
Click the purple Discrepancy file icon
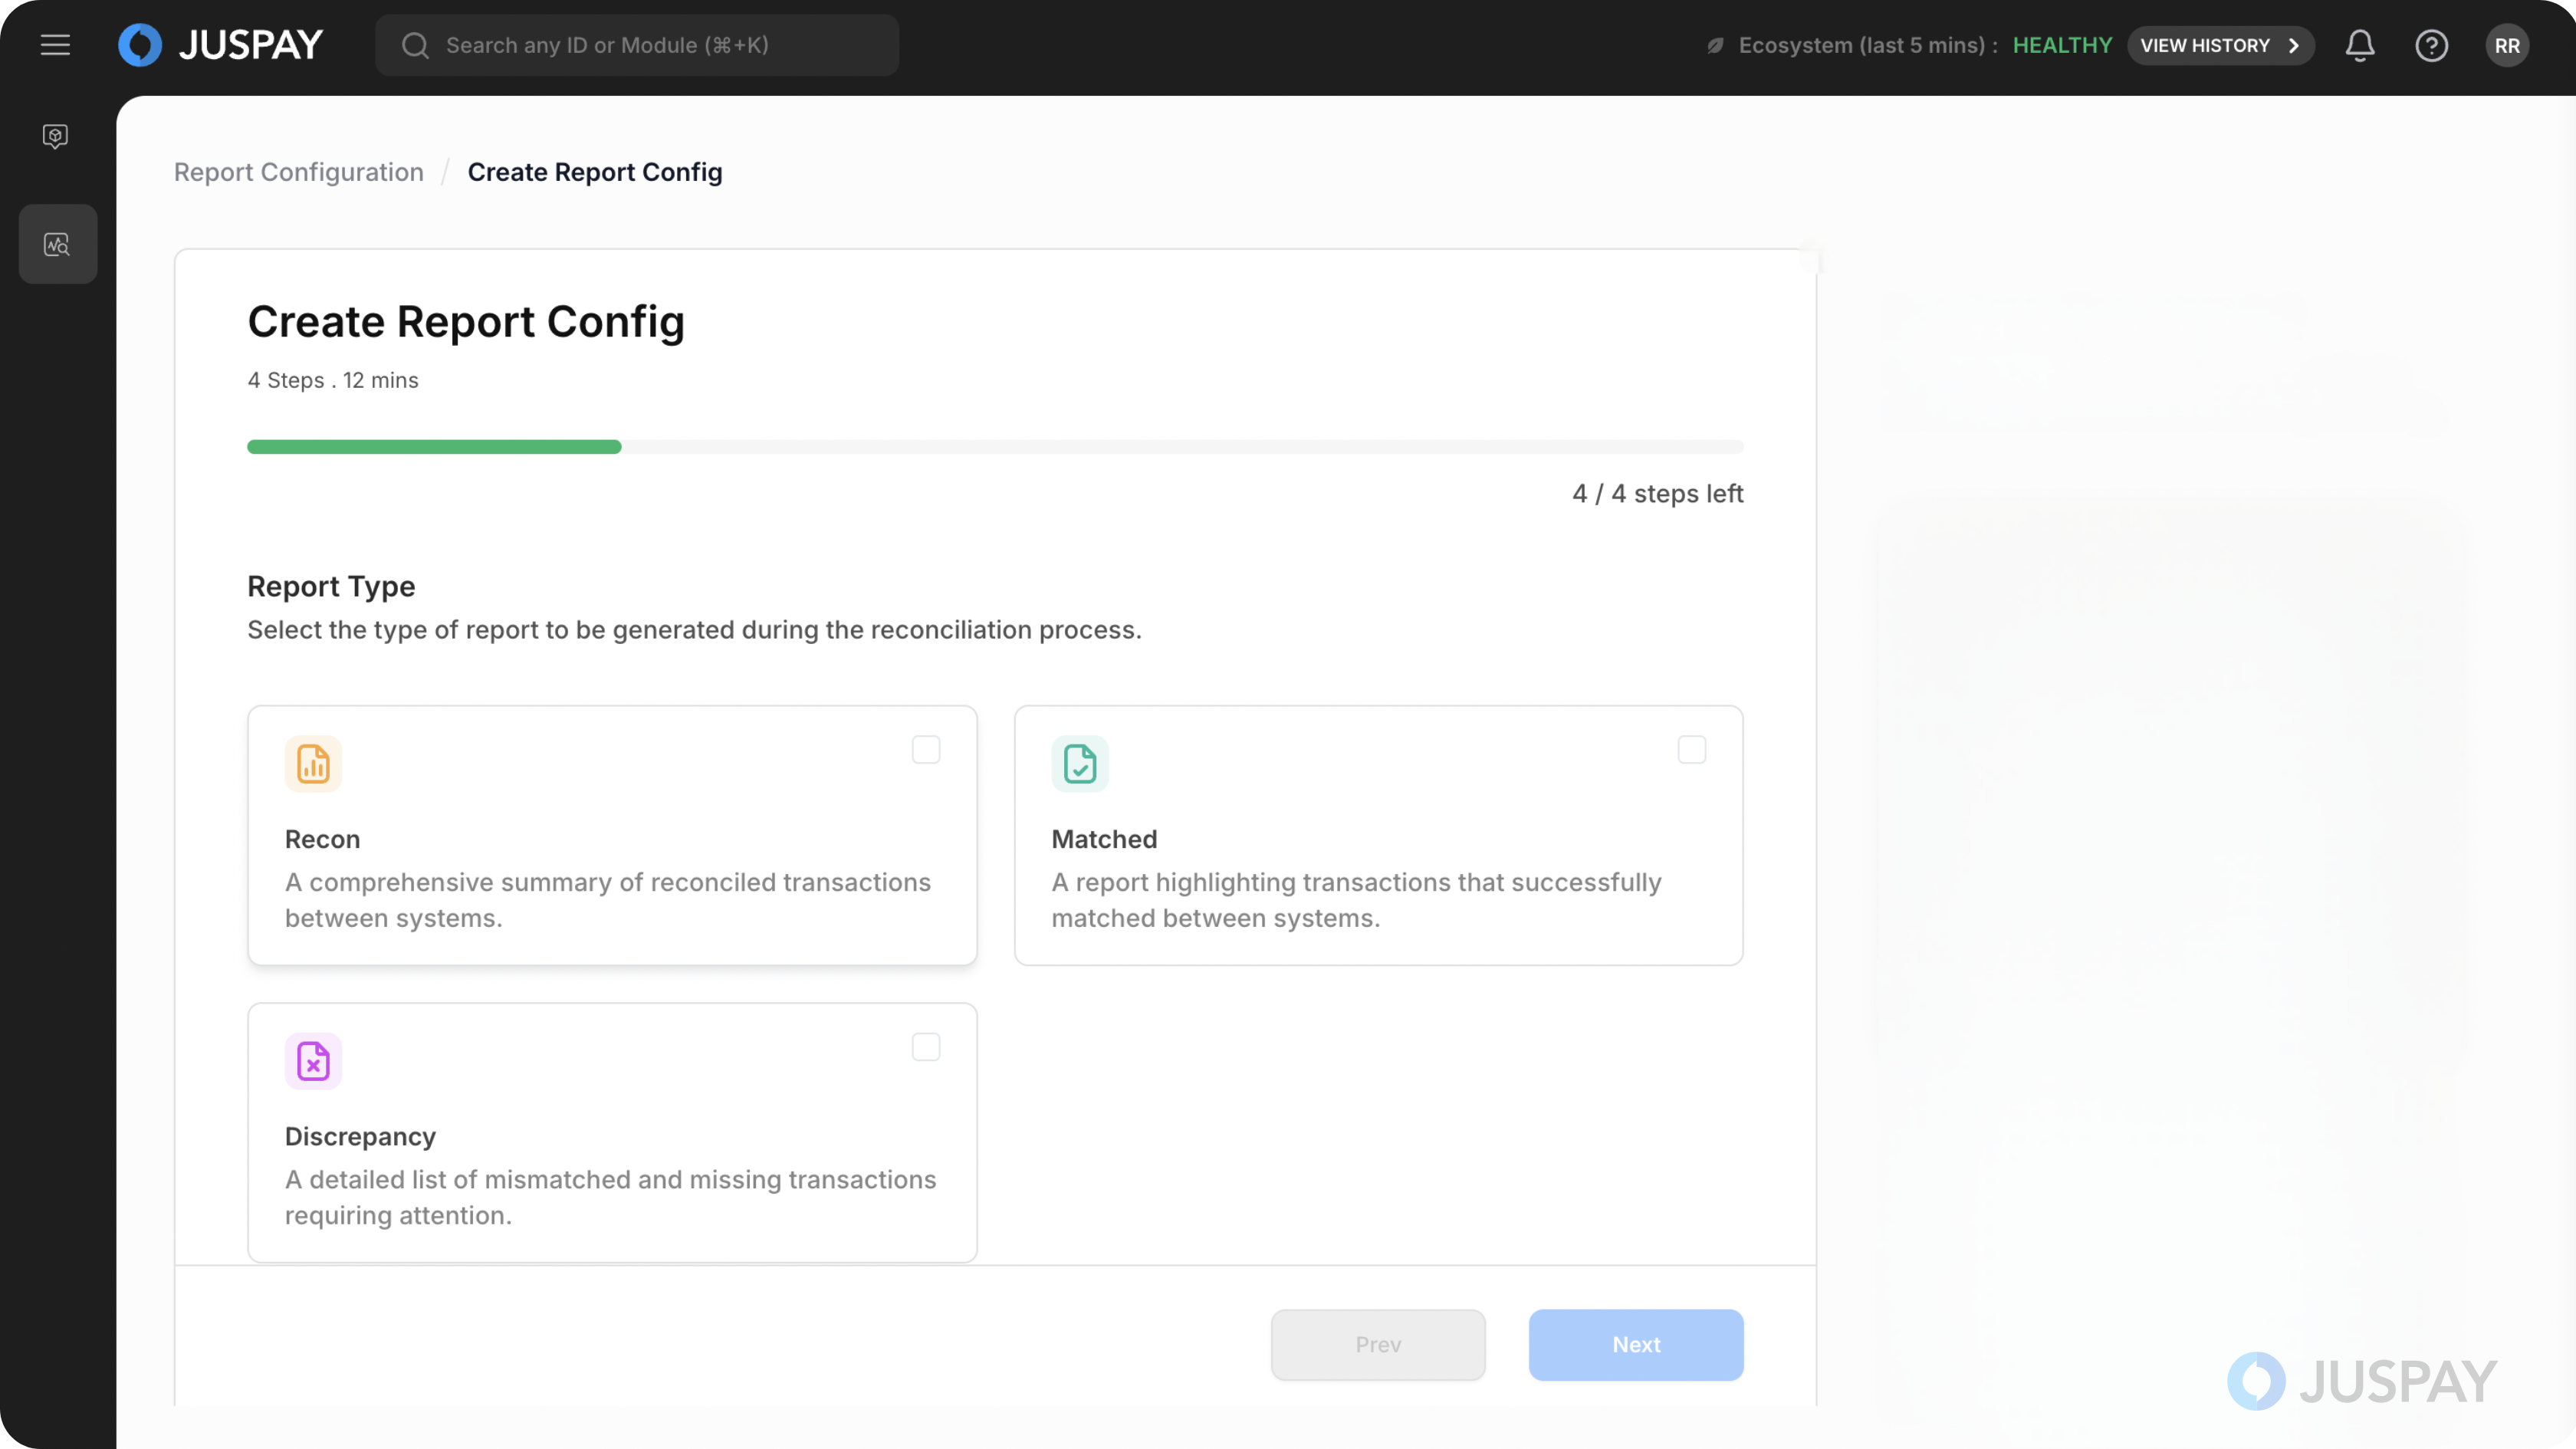click(313, 1061)
